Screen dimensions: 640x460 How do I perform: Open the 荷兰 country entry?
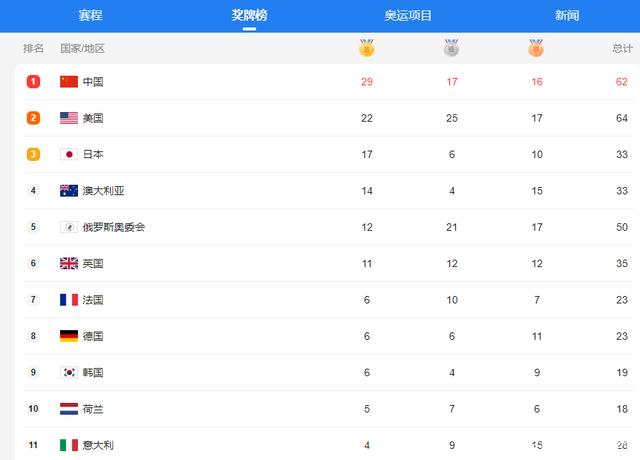coord(93,409)
